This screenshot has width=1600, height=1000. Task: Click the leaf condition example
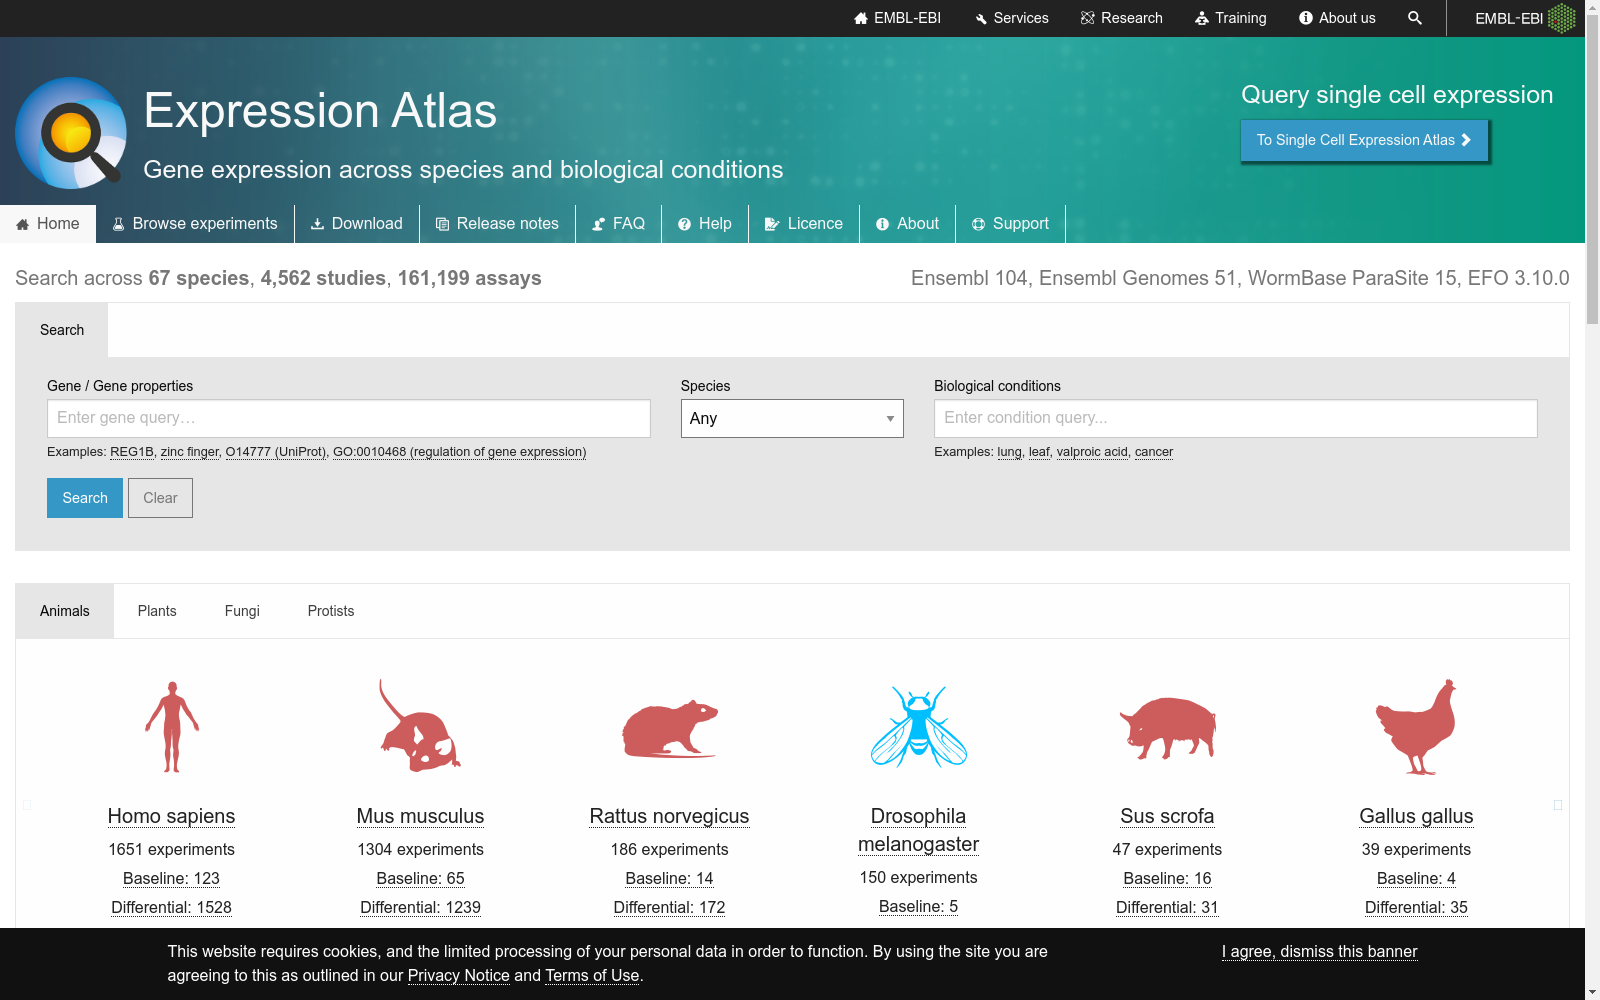coord(1039,452)
